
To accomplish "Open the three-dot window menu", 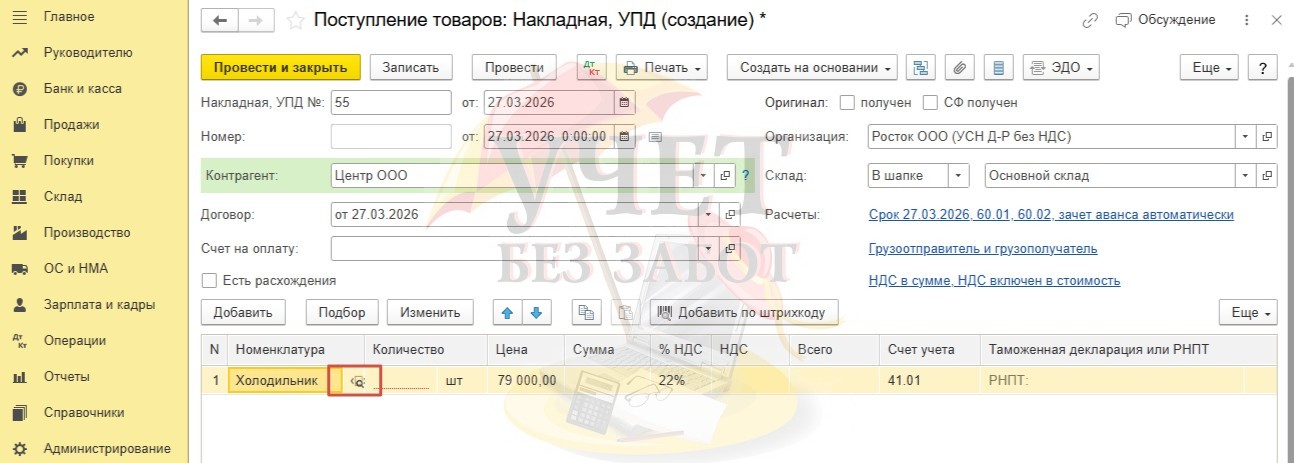I will (x=1246, y=20).
